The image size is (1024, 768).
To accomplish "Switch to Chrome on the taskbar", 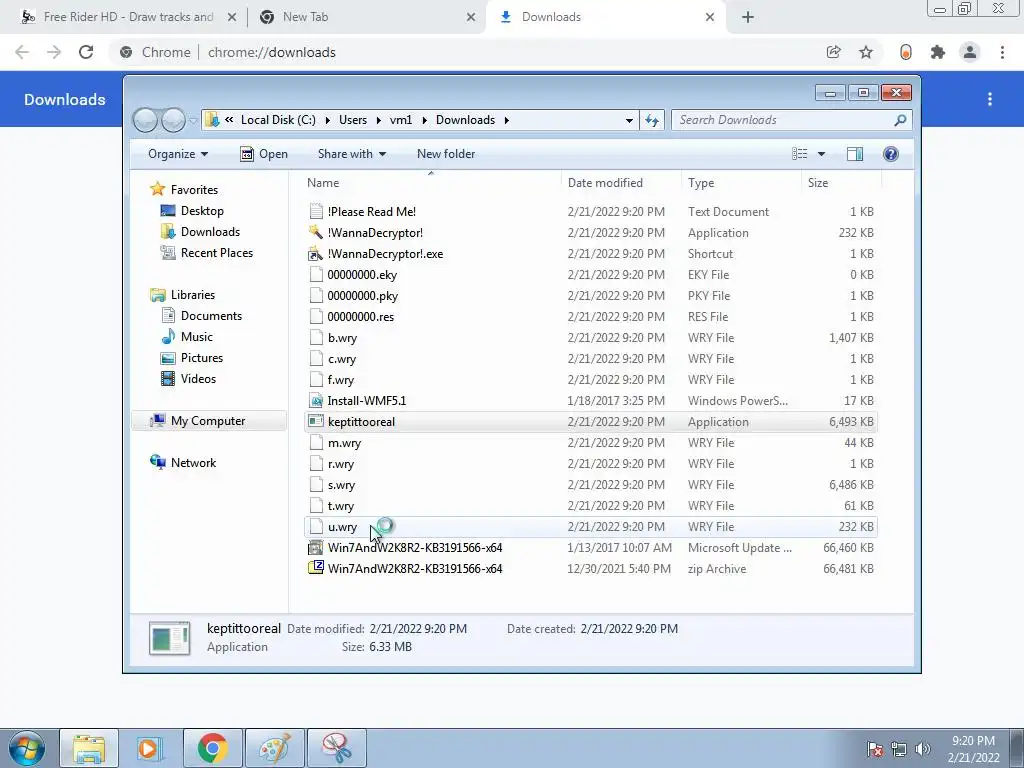I will click(212, 748).
